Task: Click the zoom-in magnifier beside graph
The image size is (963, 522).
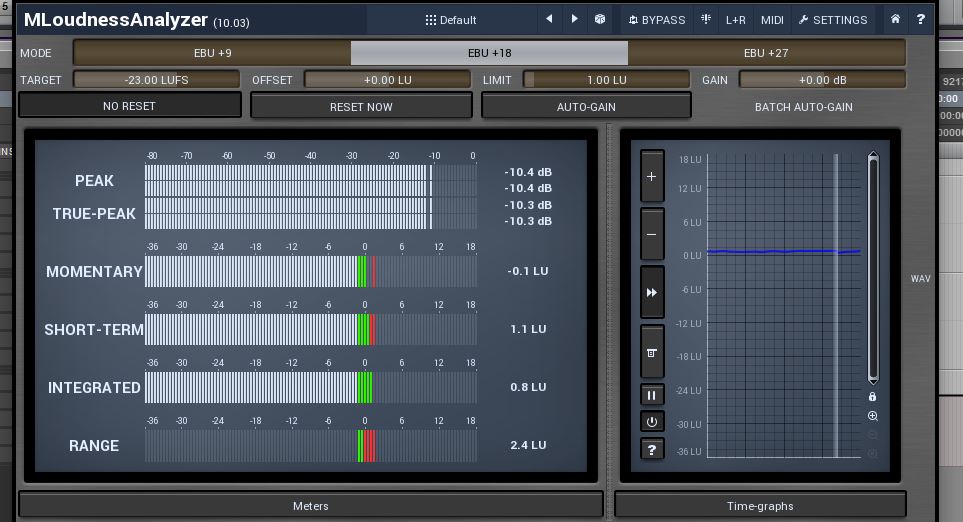Action: pyautogui.click(x=872, y=416)
